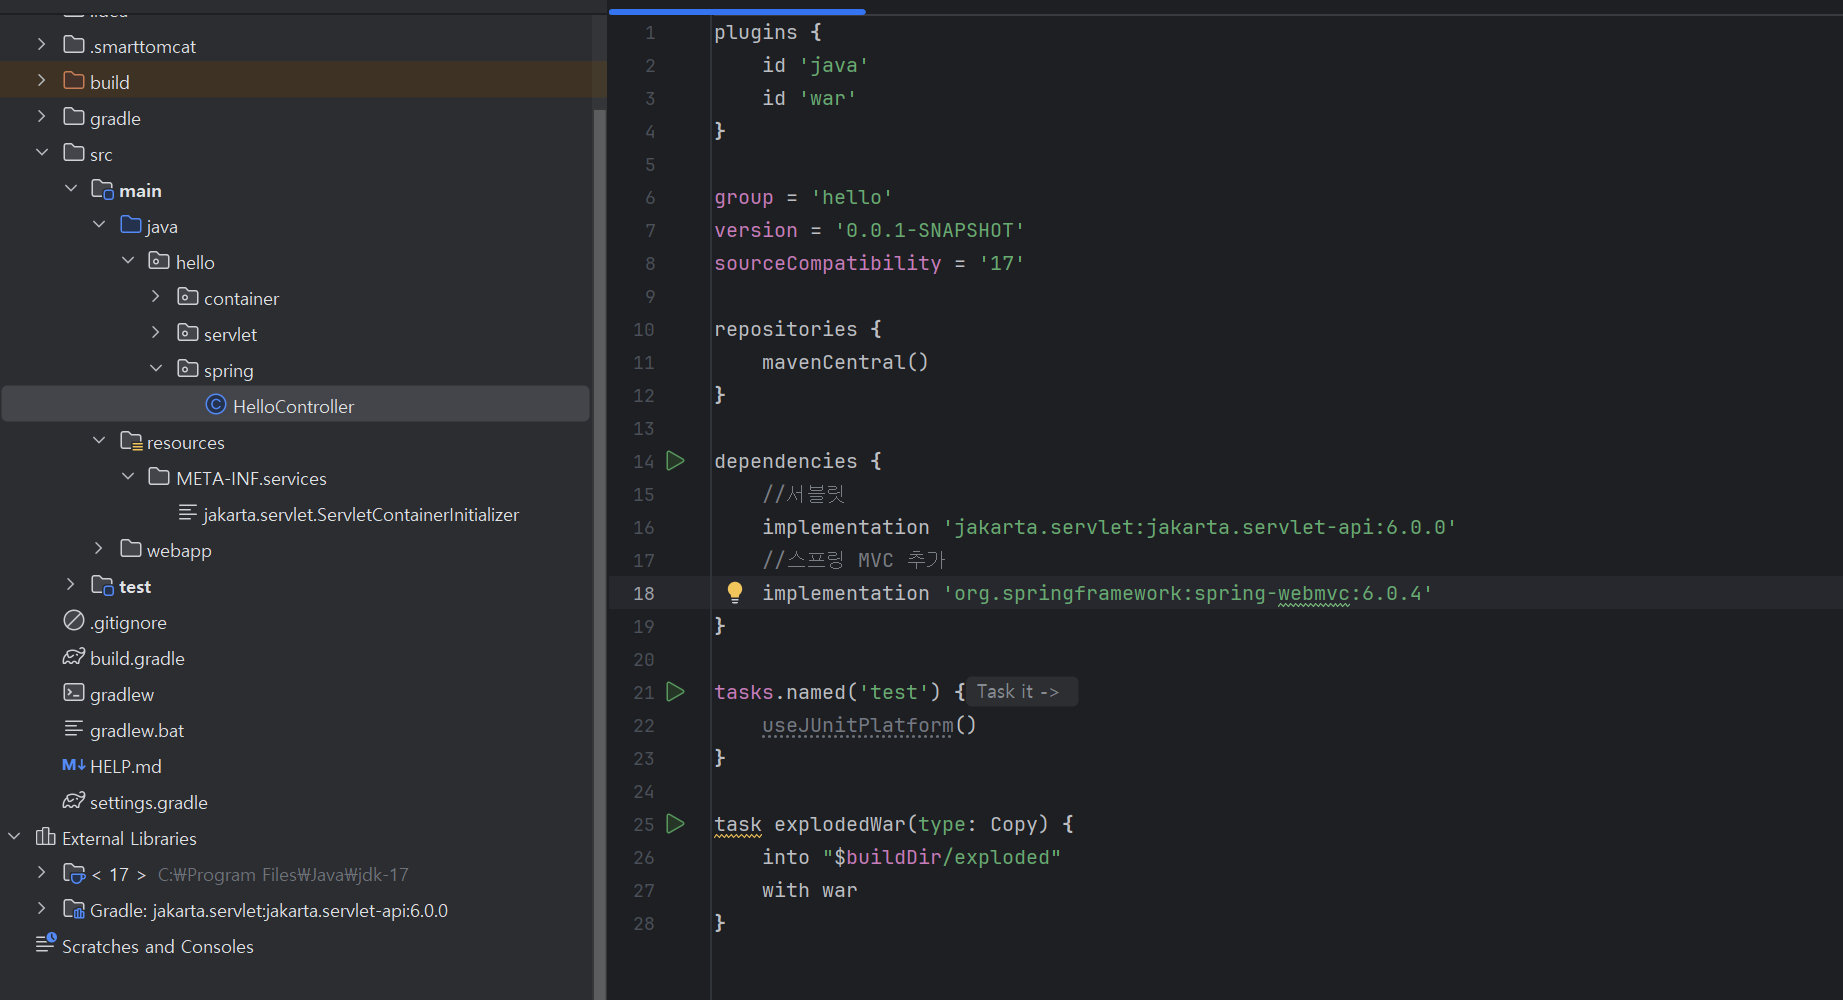Click the orange build folder icon

tap(74, 81)
